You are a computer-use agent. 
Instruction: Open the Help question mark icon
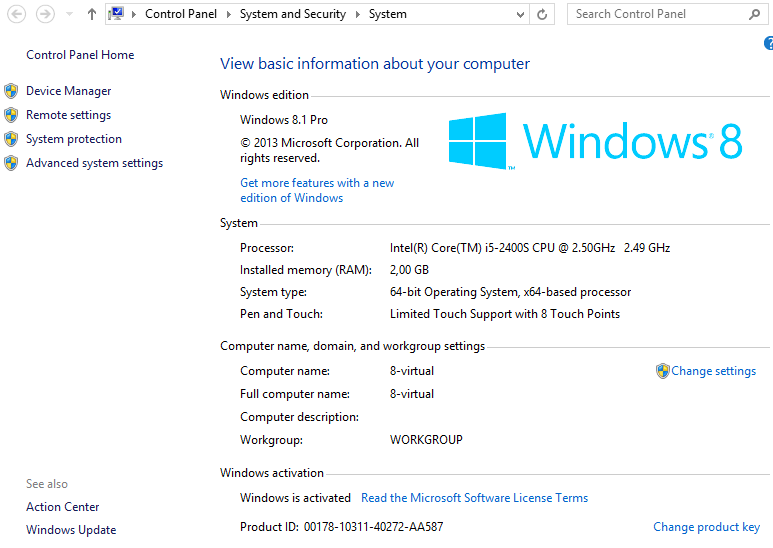[769, 43]
